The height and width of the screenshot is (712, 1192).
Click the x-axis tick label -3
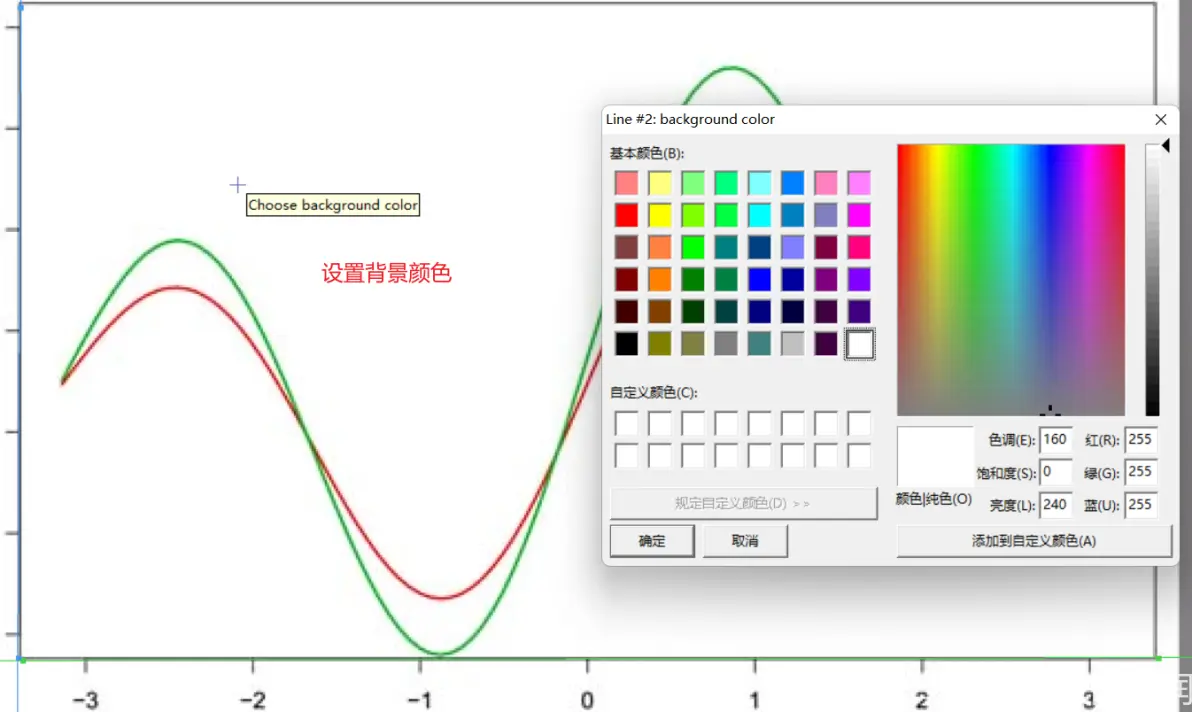[85, 700]
